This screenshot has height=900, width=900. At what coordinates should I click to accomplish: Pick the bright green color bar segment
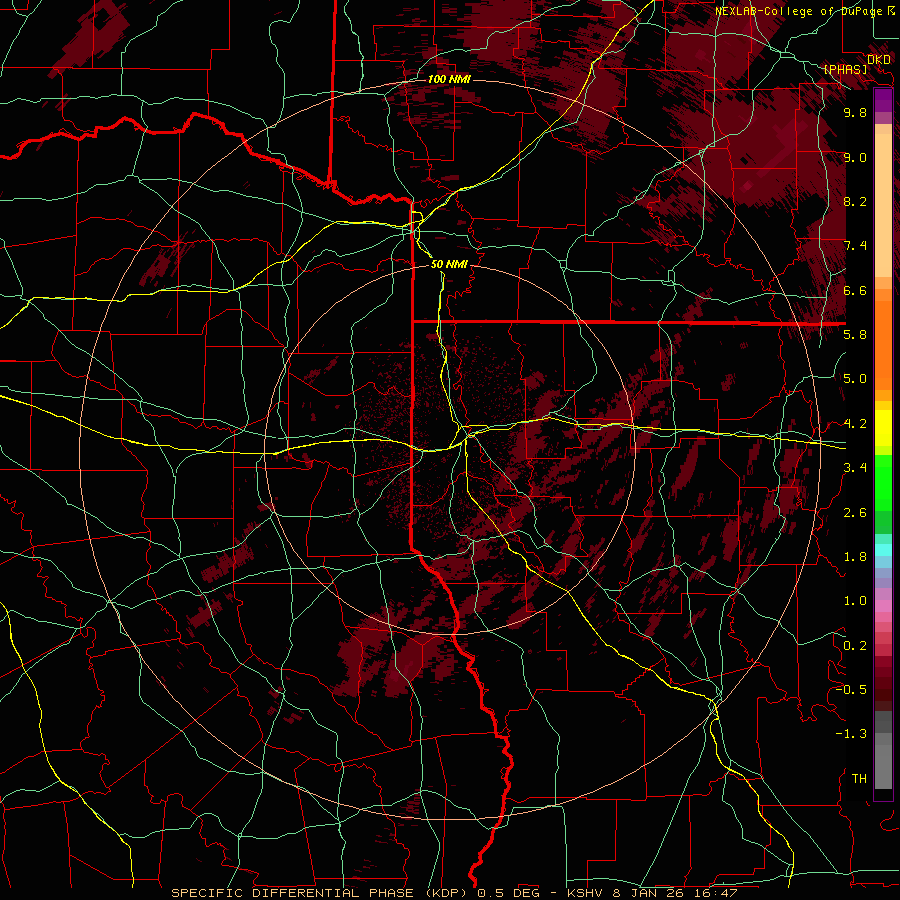(883, 482)
